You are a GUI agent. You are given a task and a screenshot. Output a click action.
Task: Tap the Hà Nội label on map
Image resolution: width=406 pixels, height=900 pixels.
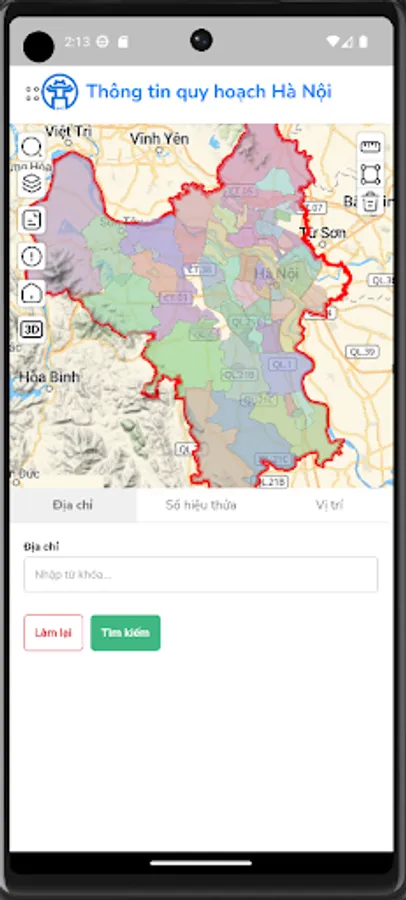tap(277, 274)
